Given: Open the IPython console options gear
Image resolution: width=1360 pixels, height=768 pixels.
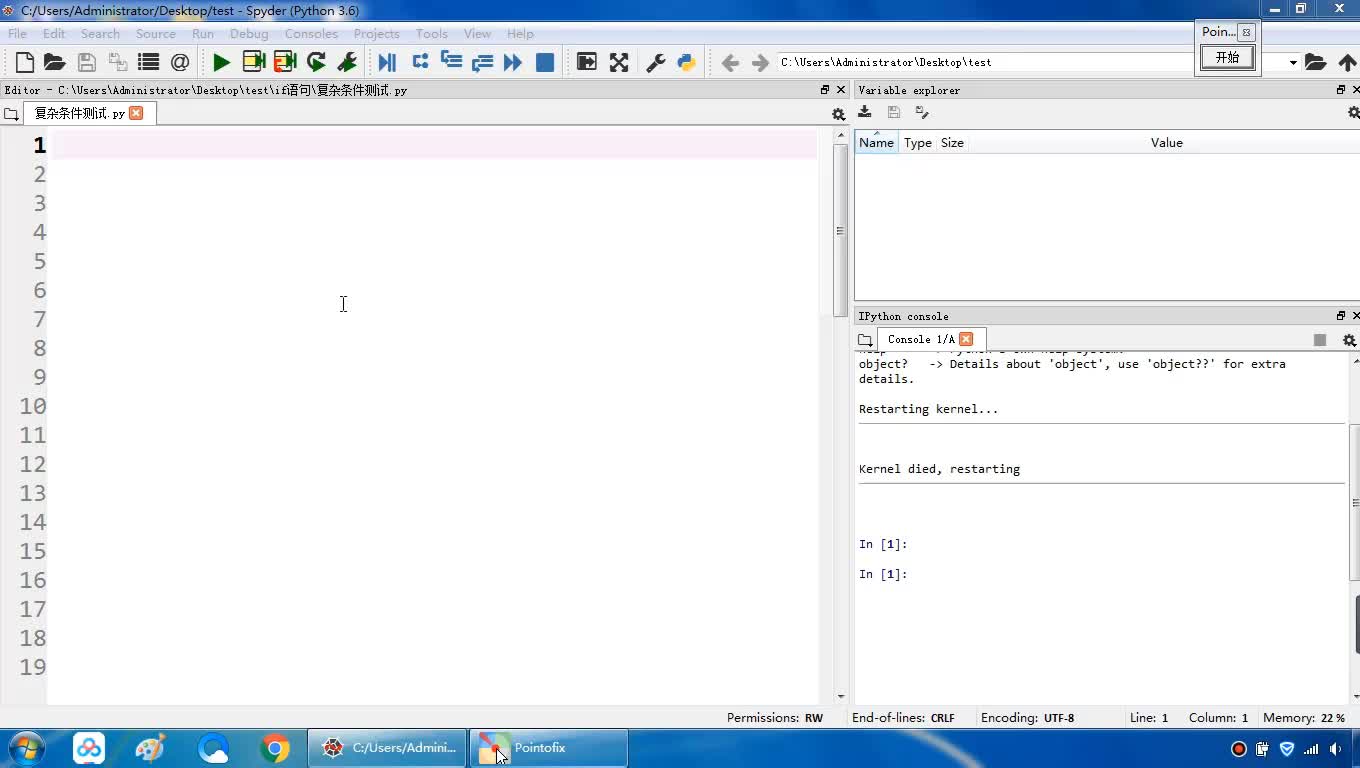Looking at the screenshot, I should point(1349,340).
